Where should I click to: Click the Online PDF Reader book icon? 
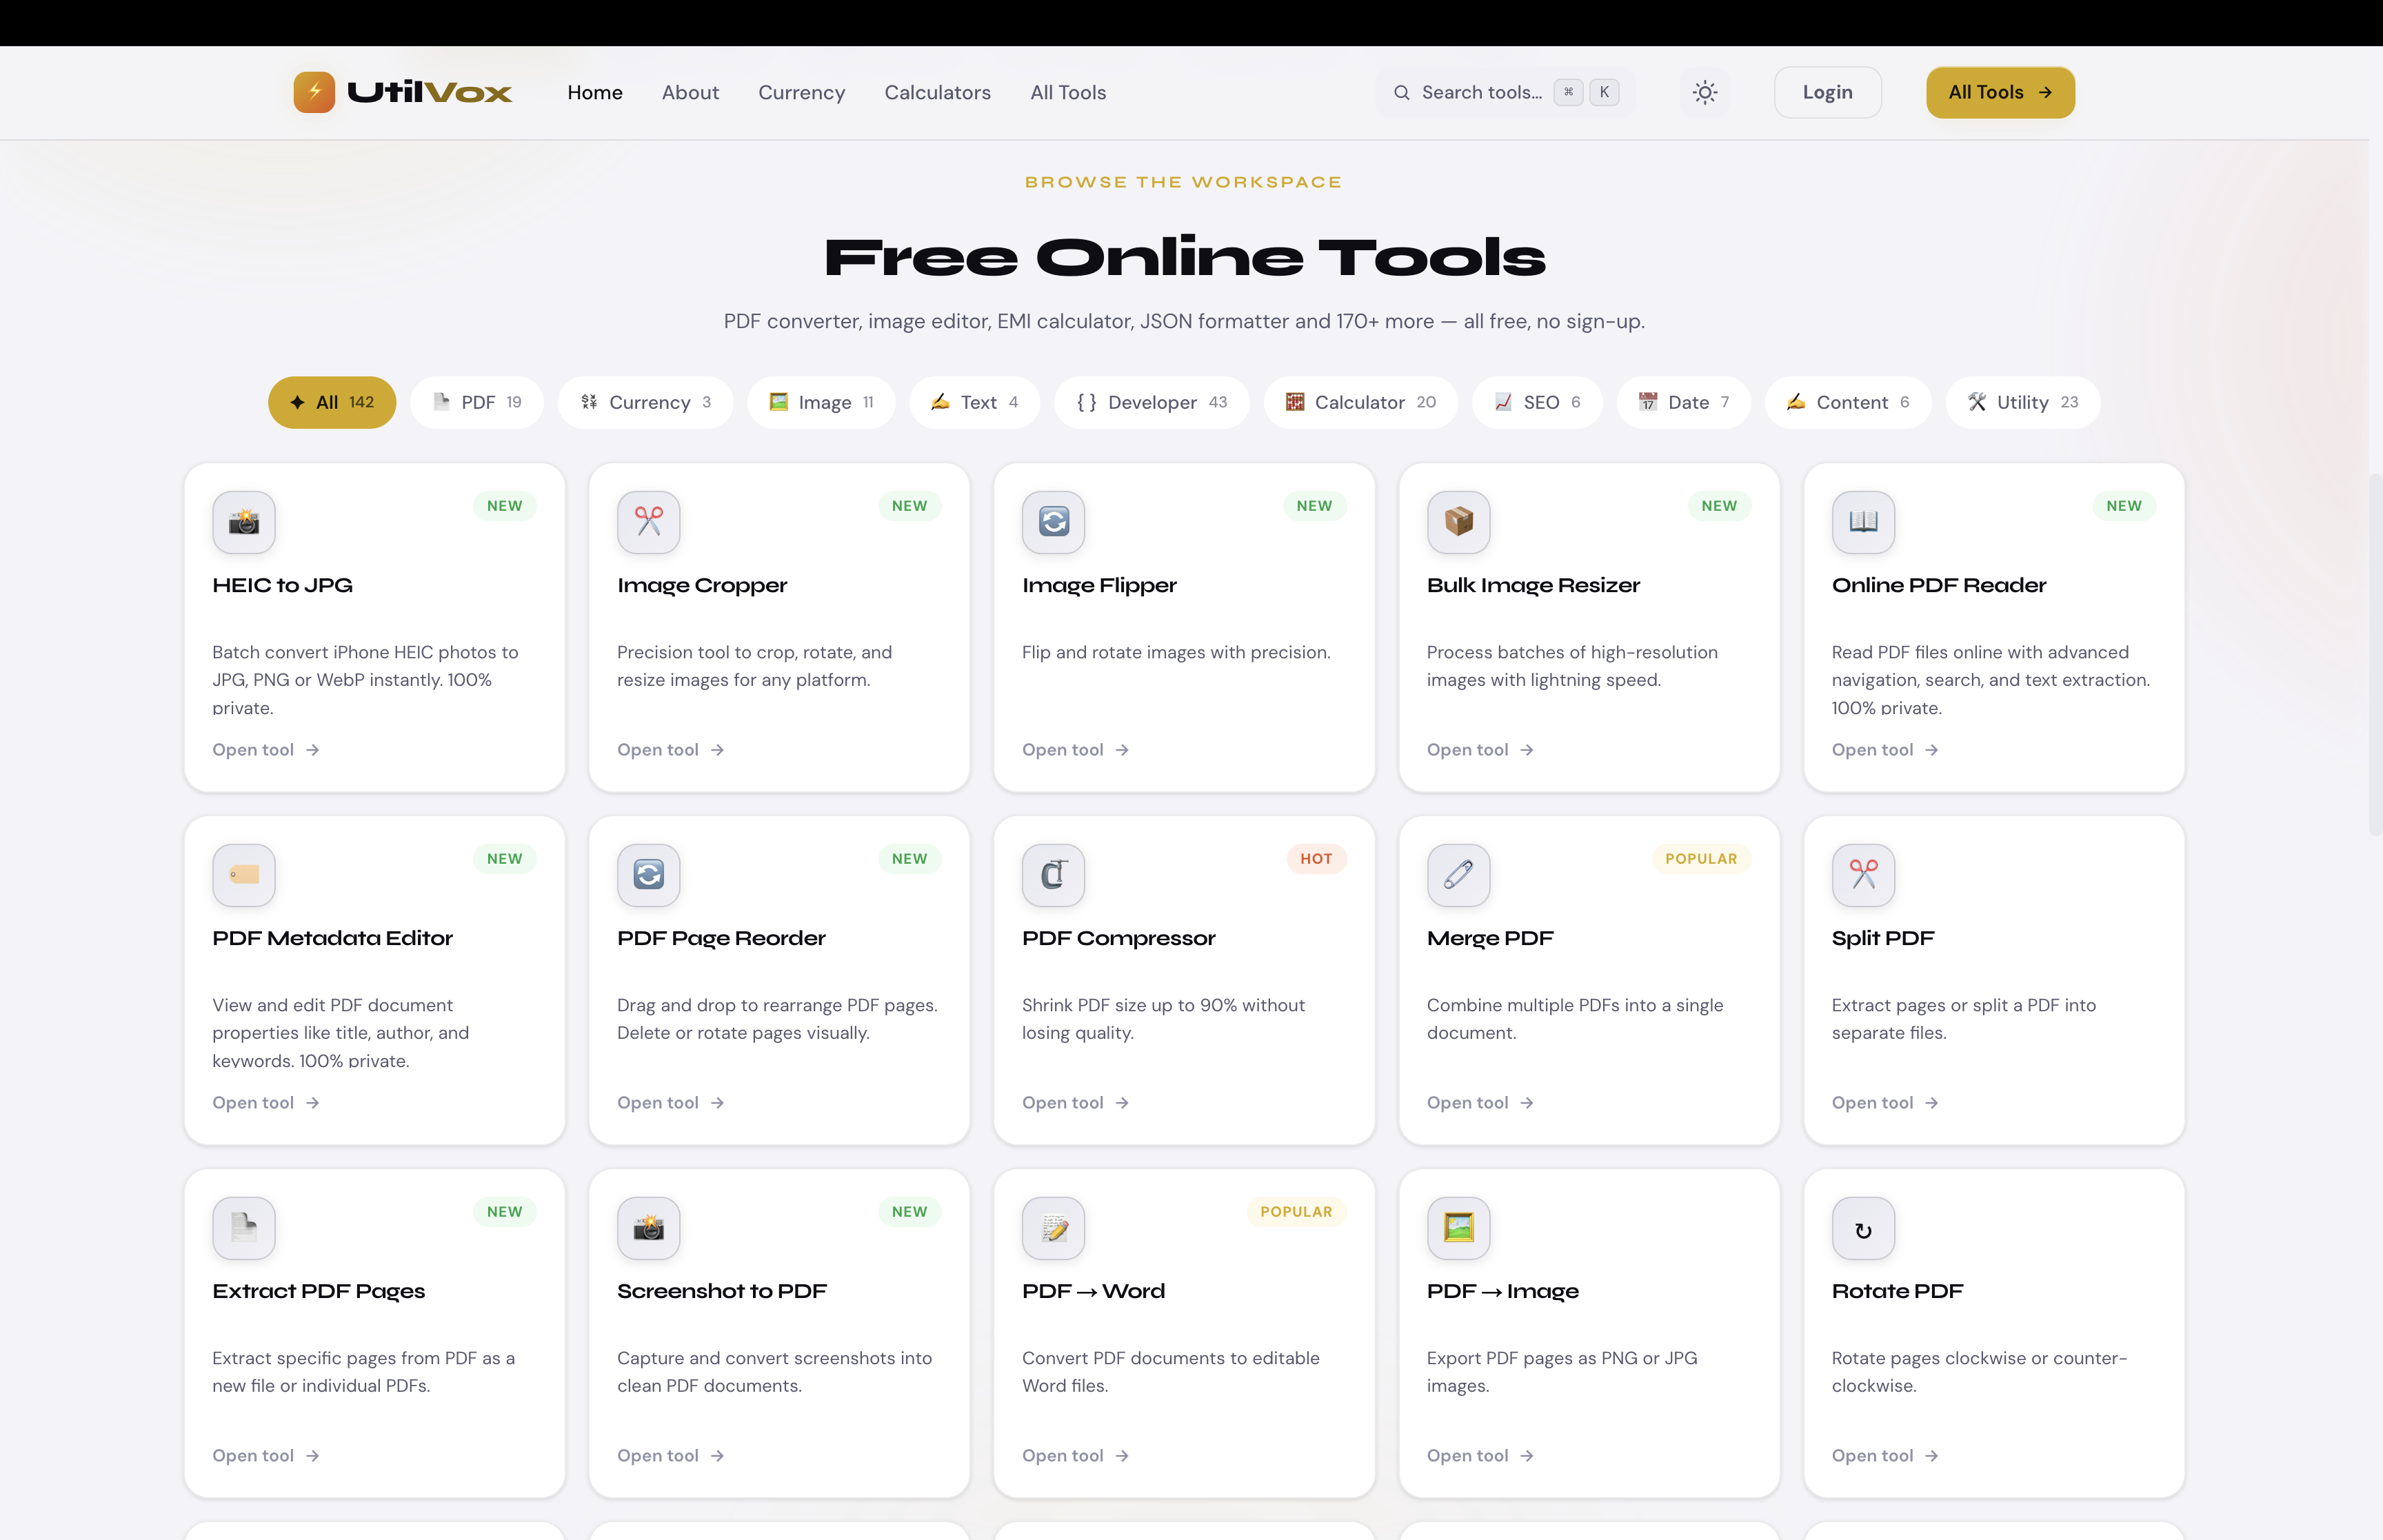1864,522
